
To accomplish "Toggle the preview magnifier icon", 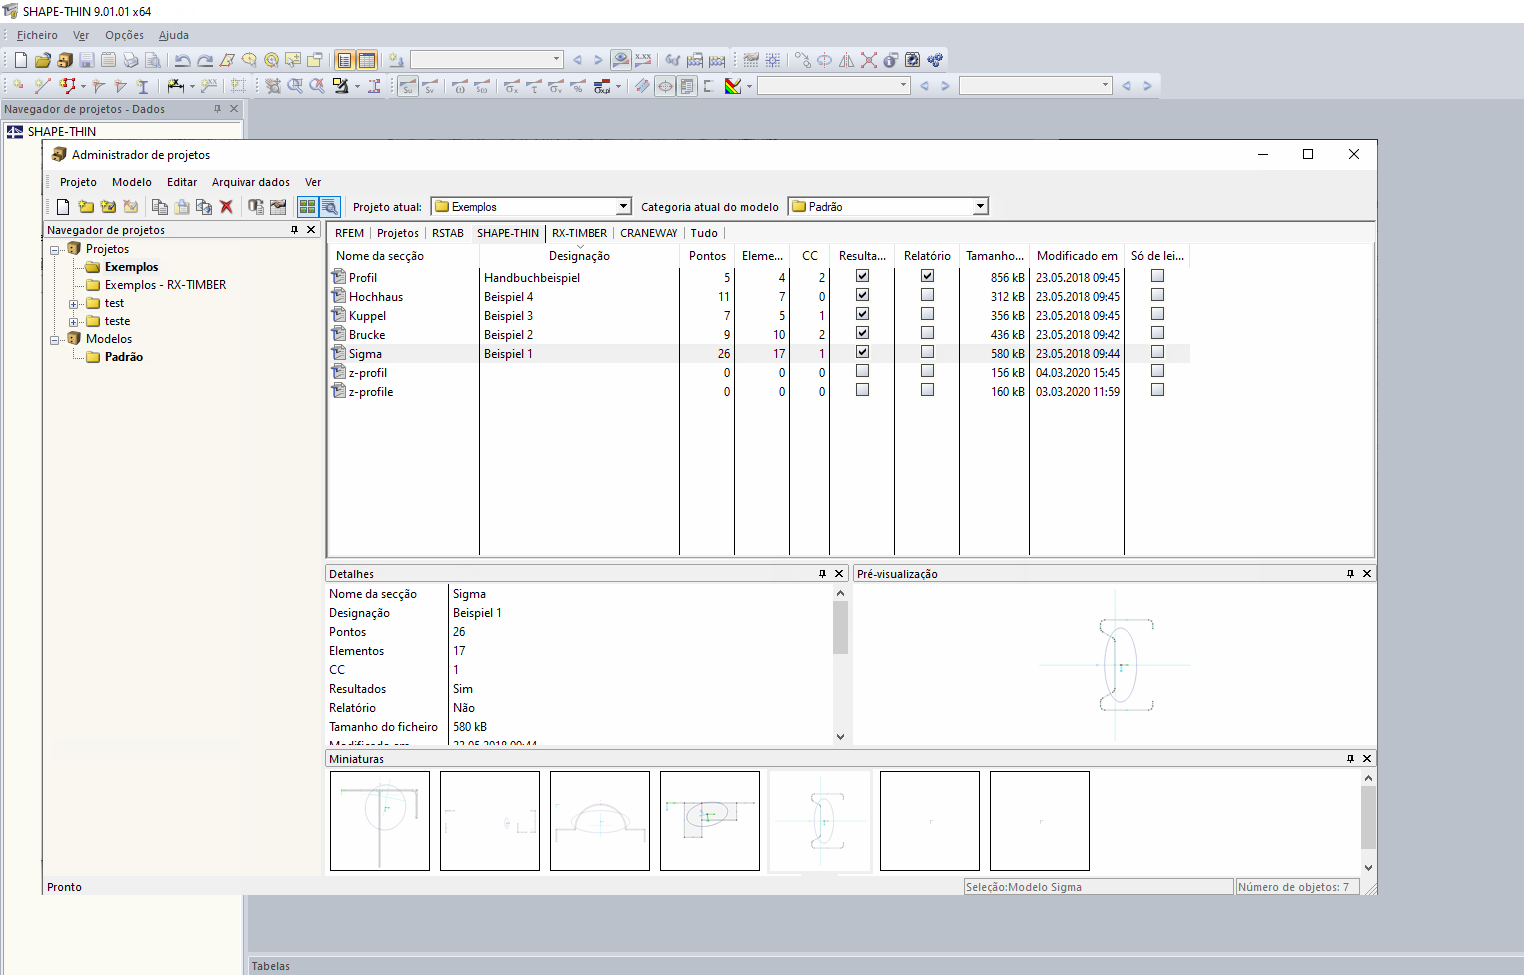I will coord(329,207).
